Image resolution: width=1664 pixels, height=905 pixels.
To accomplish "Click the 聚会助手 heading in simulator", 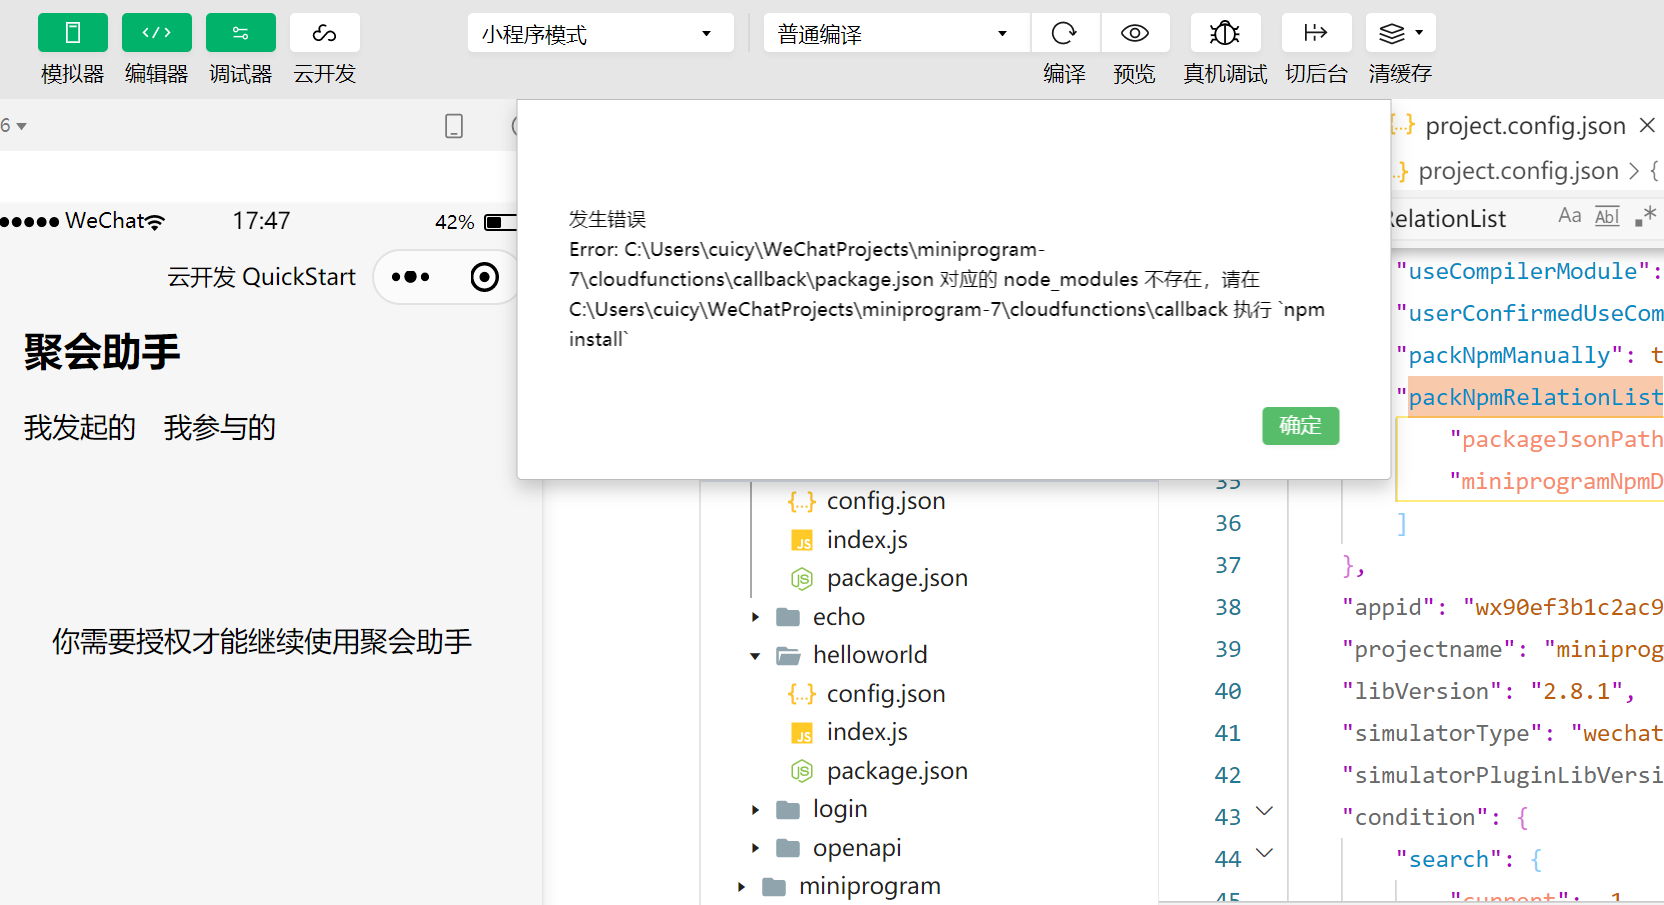I will (x=102, y=352).
